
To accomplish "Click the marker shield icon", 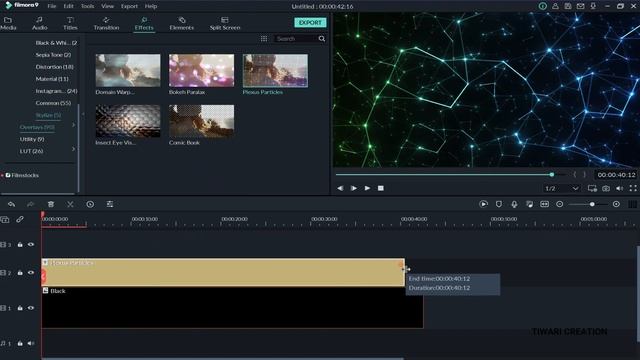I will click(499, 204).
